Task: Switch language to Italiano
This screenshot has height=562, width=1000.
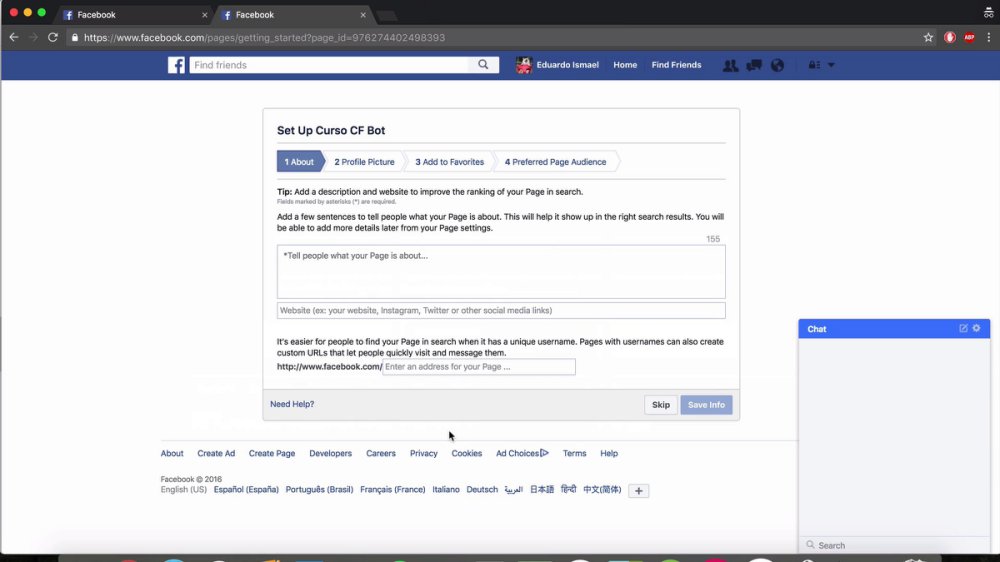Action: pos(446,490)
